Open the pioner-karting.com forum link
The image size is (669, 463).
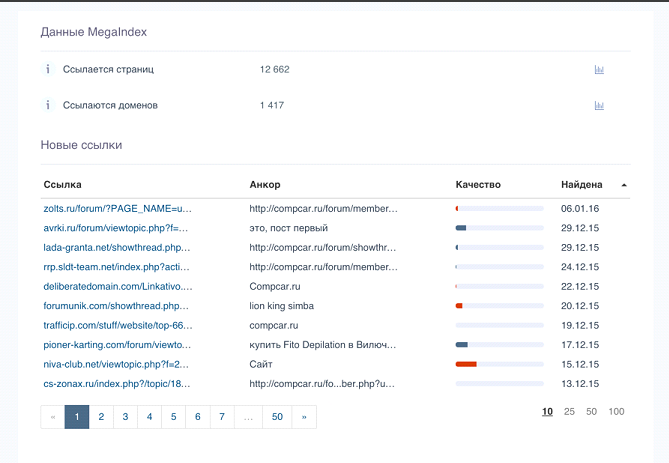tap(117, 345)
